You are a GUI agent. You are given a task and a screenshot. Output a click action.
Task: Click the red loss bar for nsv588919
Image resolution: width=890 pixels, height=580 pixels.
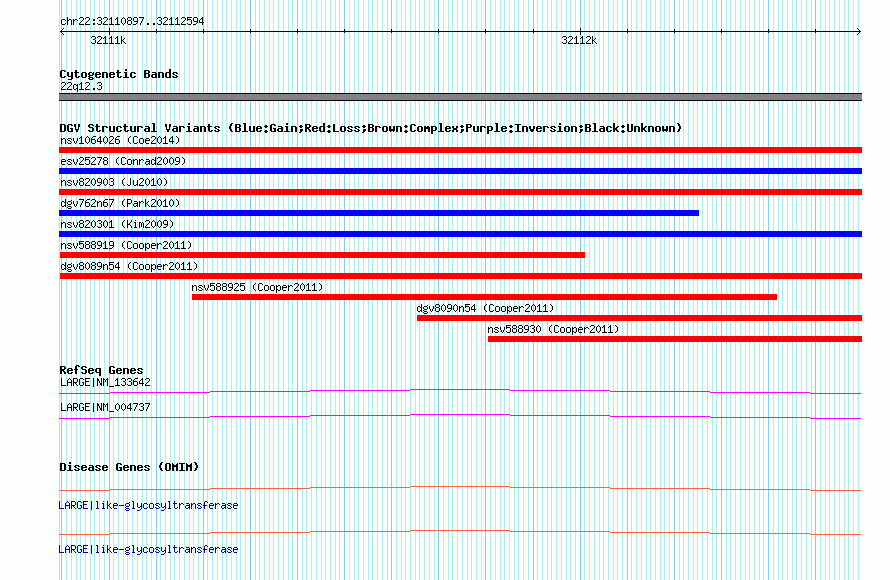point(322,255)
